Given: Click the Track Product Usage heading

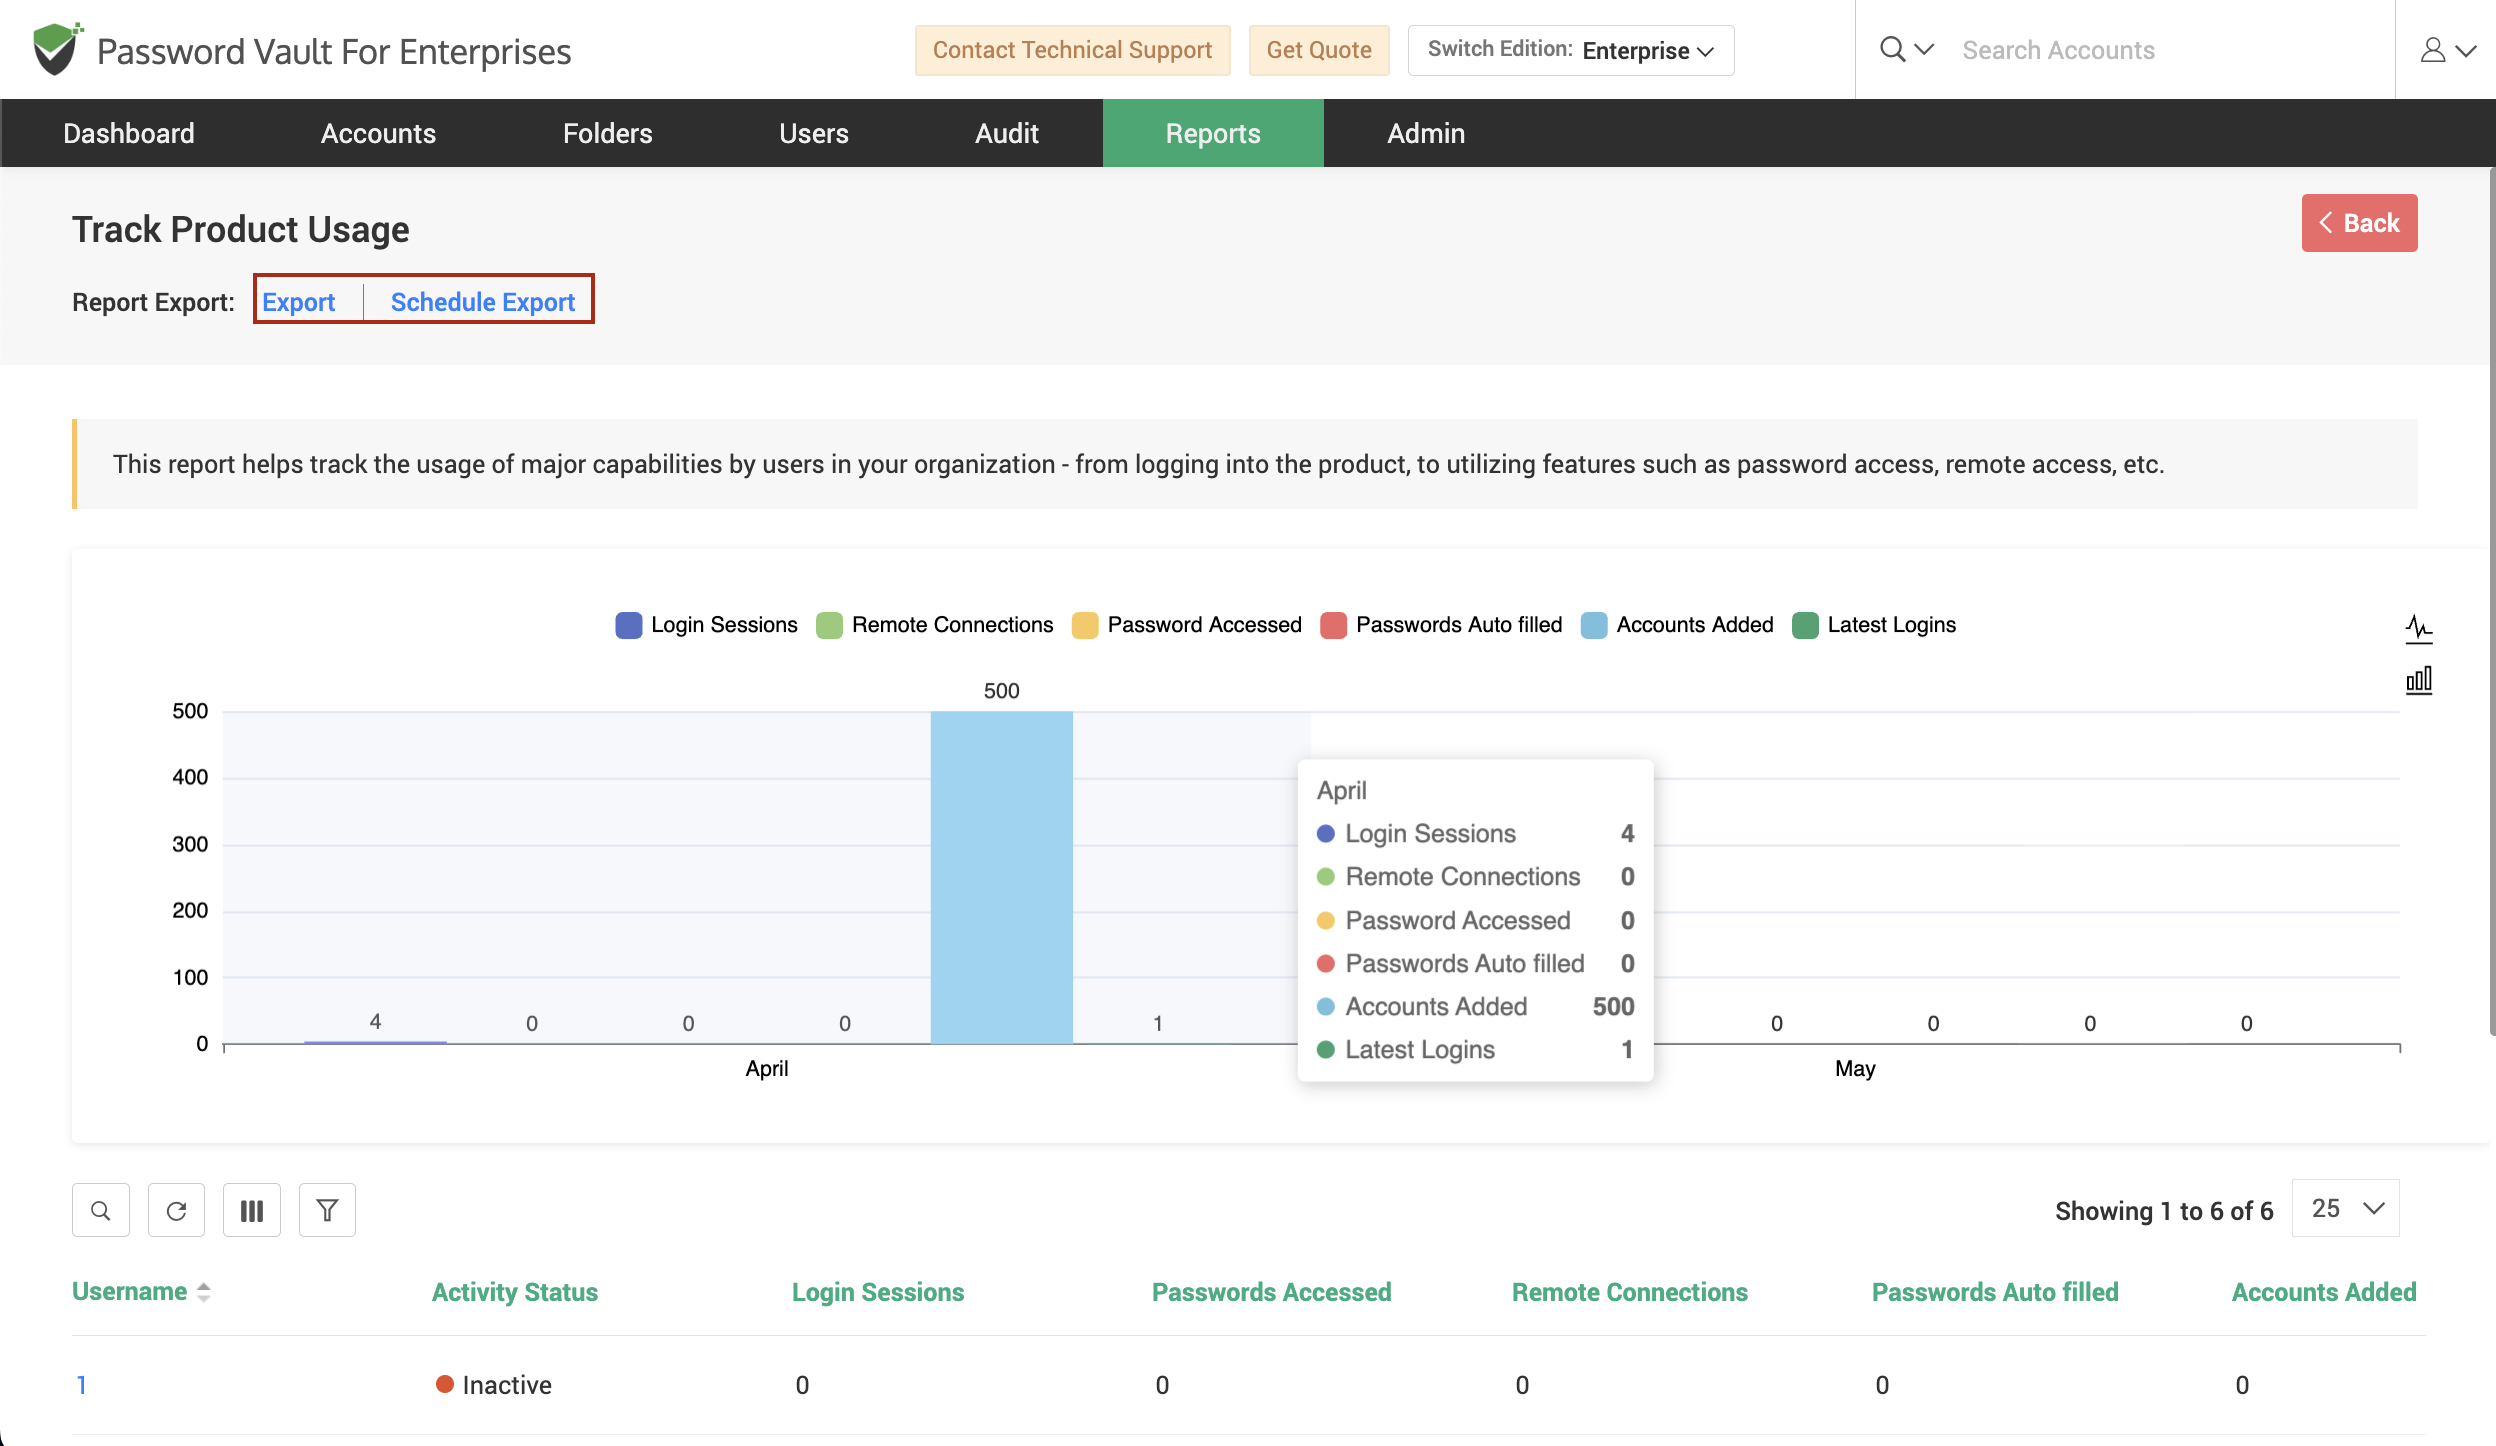Looking at the screenshot, I should (x=241, y=230).
